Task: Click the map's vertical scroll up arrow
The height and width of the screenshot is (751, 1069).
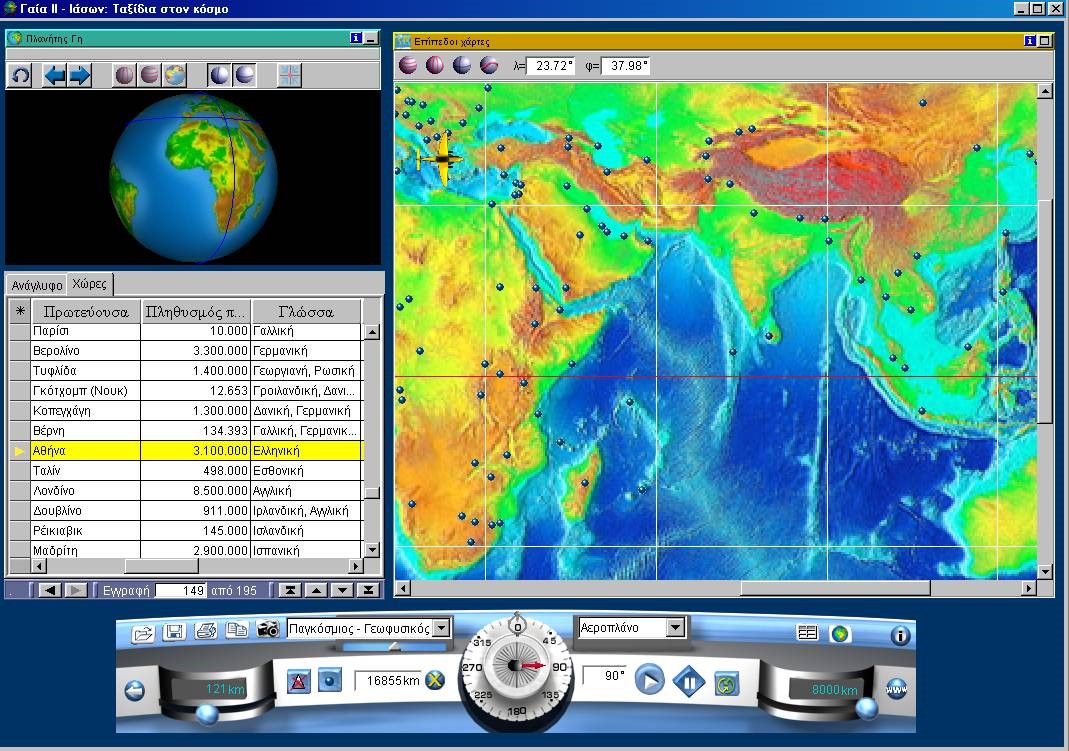Action: [x=1044, y=91]
